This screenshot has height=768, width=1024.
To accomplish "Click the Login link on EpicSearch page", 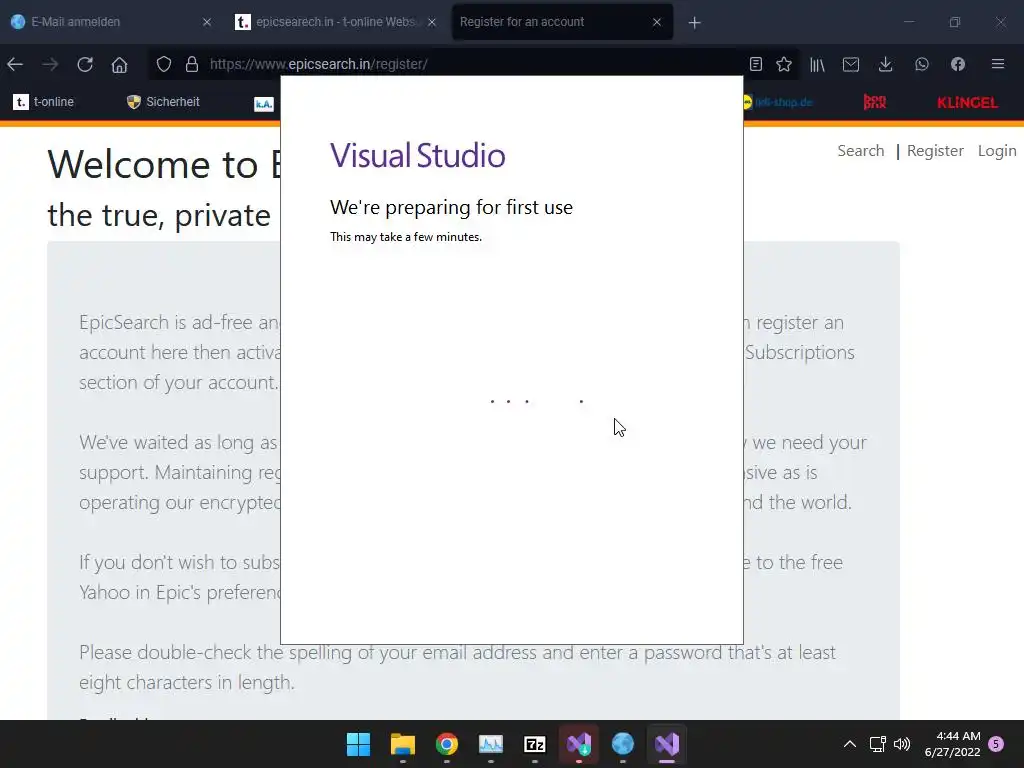I will (x=997, y=151).
